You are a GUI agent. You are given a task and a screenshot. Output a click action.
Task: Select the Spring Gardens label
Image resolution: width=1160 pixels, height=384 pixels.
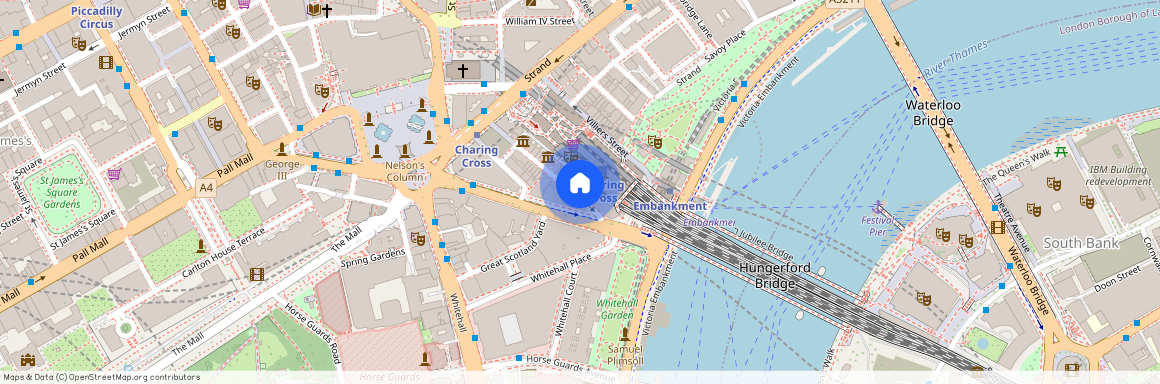click(373, 257)
